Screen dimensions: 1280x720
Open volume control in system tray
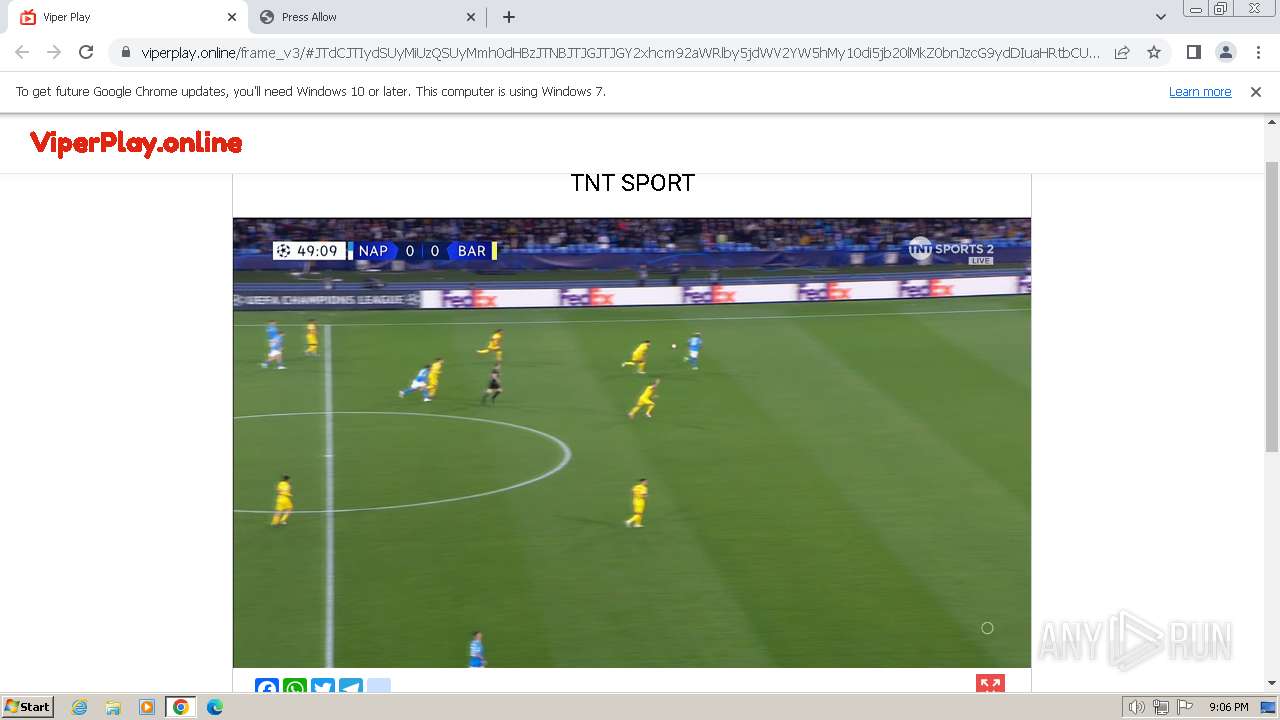coord(1137,707)
